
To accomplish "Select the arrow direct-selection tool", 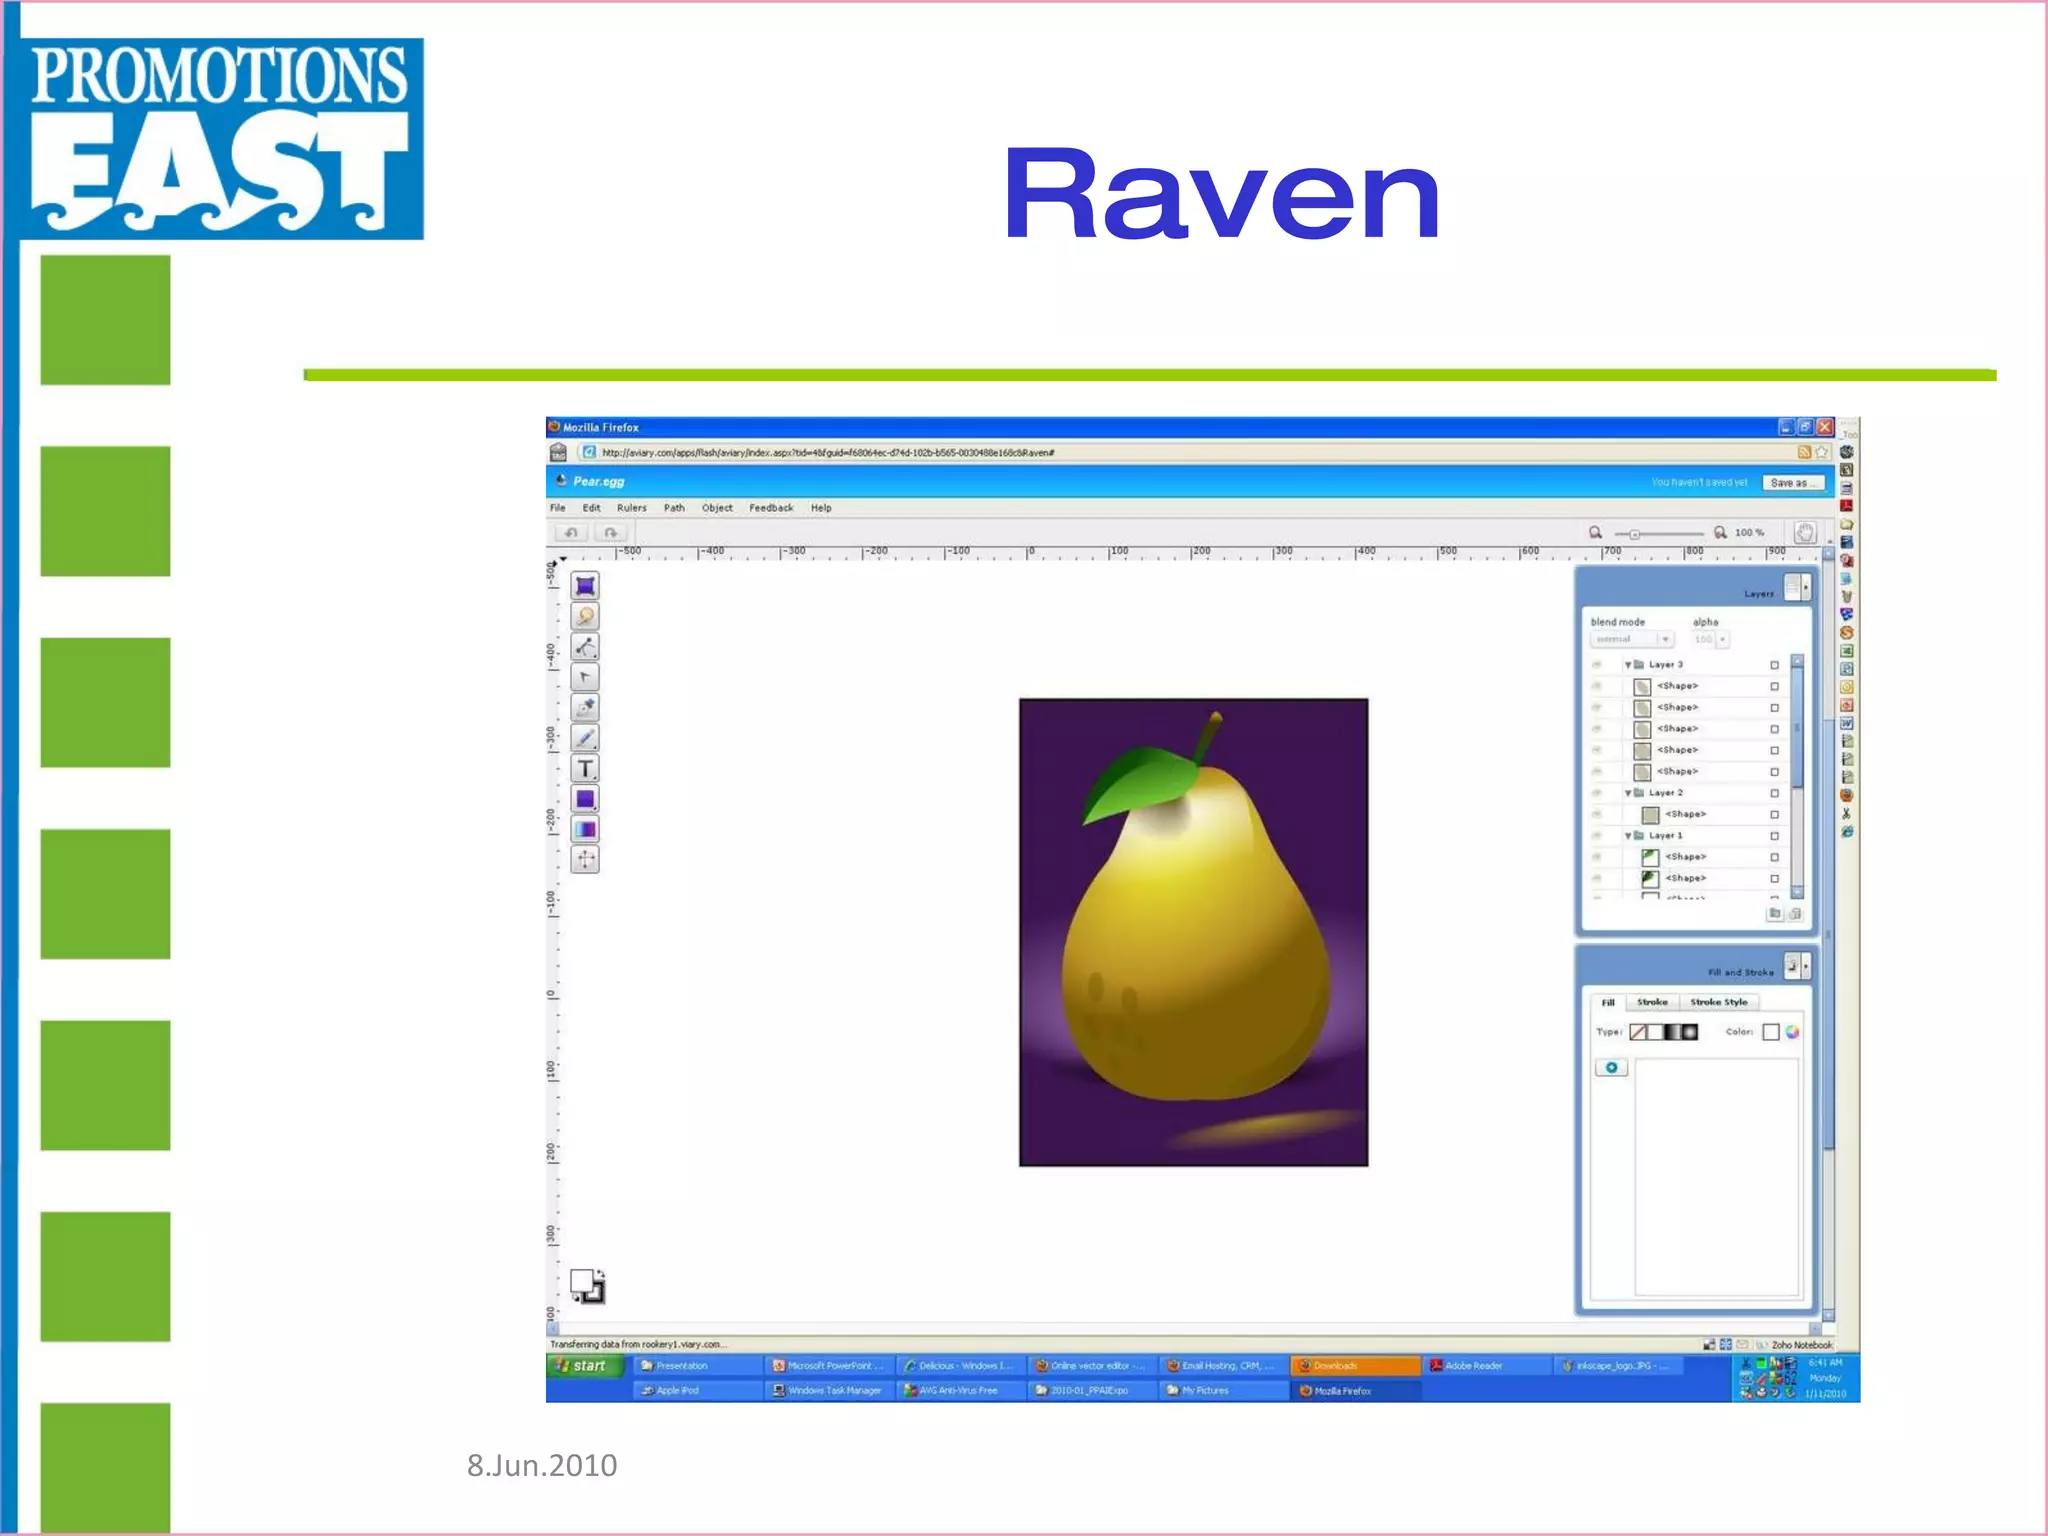I will coord(585,677).
